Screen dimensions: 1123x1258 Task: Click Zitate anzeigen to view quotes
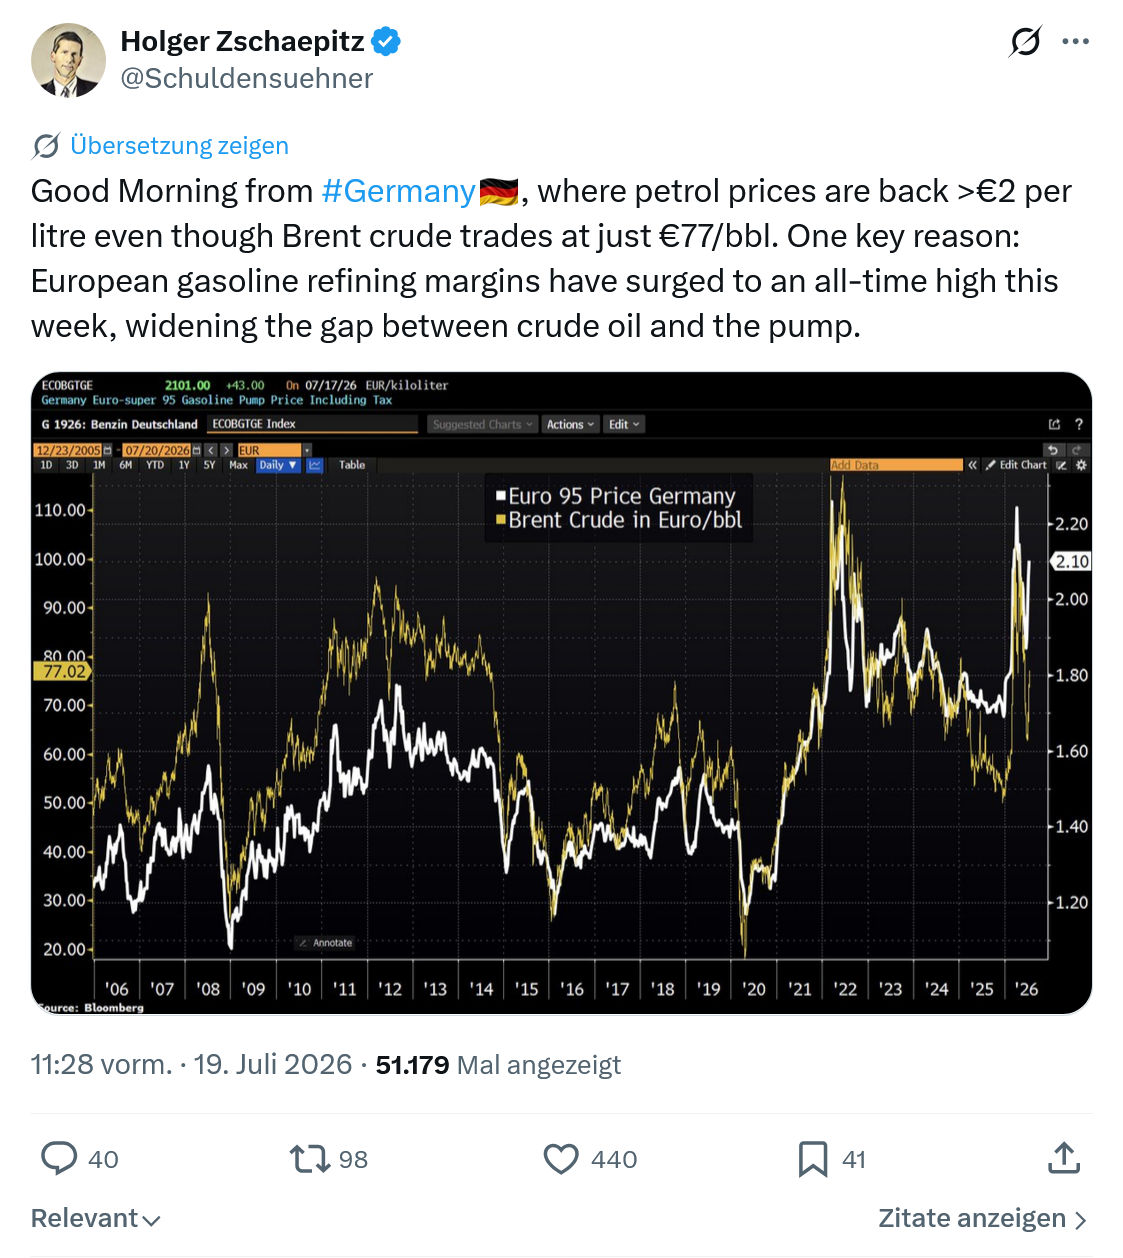click(982, 1218)
